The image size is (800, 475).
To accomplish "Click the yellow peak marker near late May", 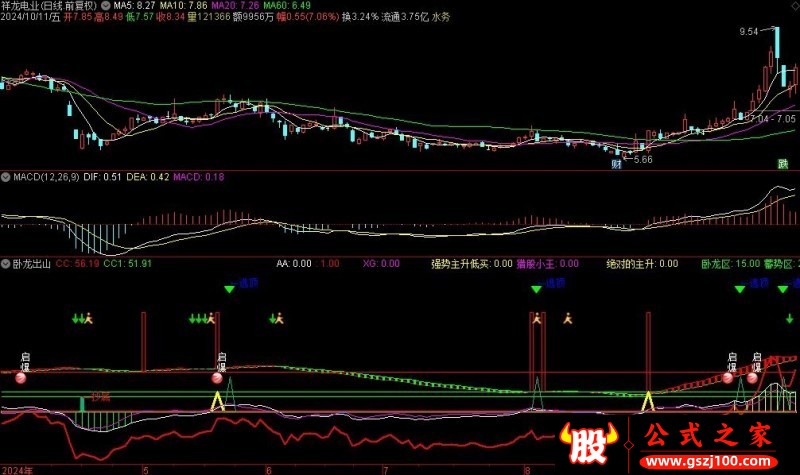I will tap(218, 401).
